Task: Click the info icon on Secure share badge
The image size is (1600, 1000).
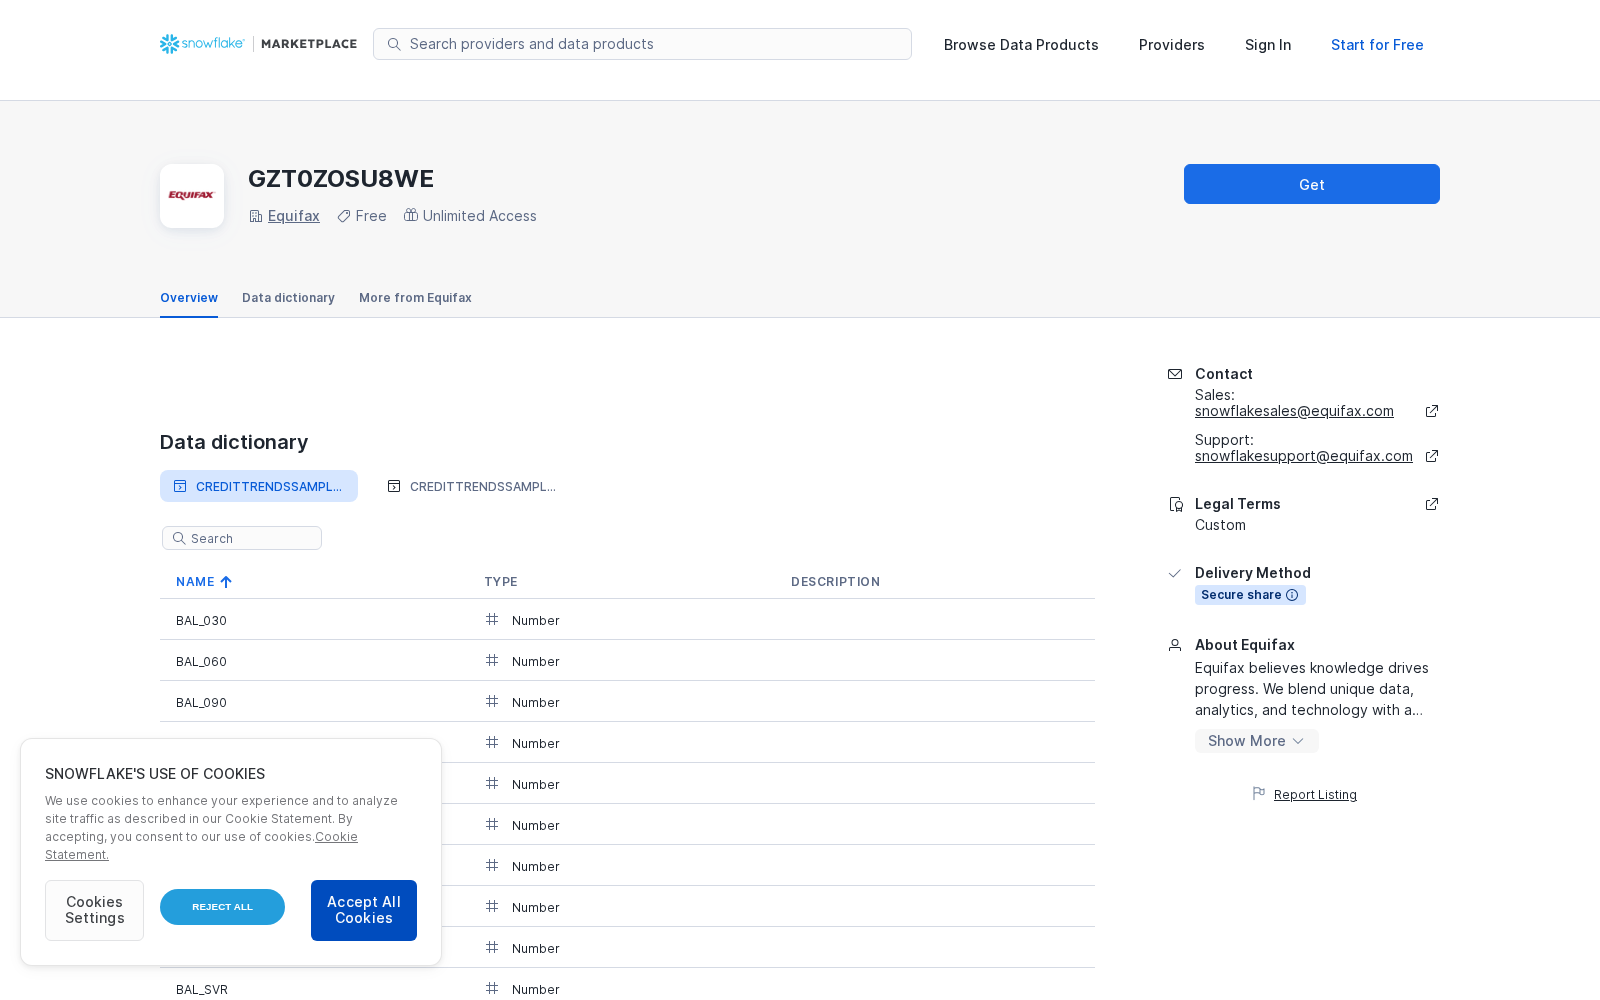Action: [x=1292, y=595]
